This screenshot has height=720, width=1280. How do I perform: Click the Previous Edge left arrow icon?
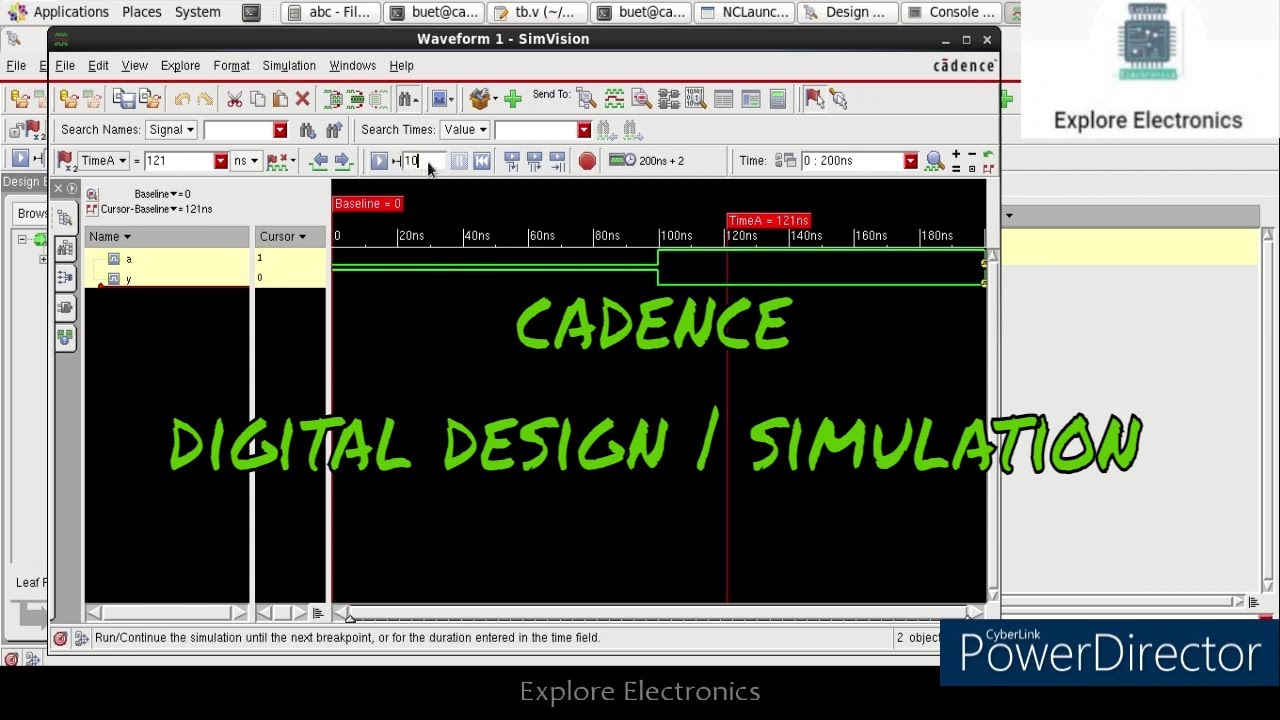(x=320, y=161)
